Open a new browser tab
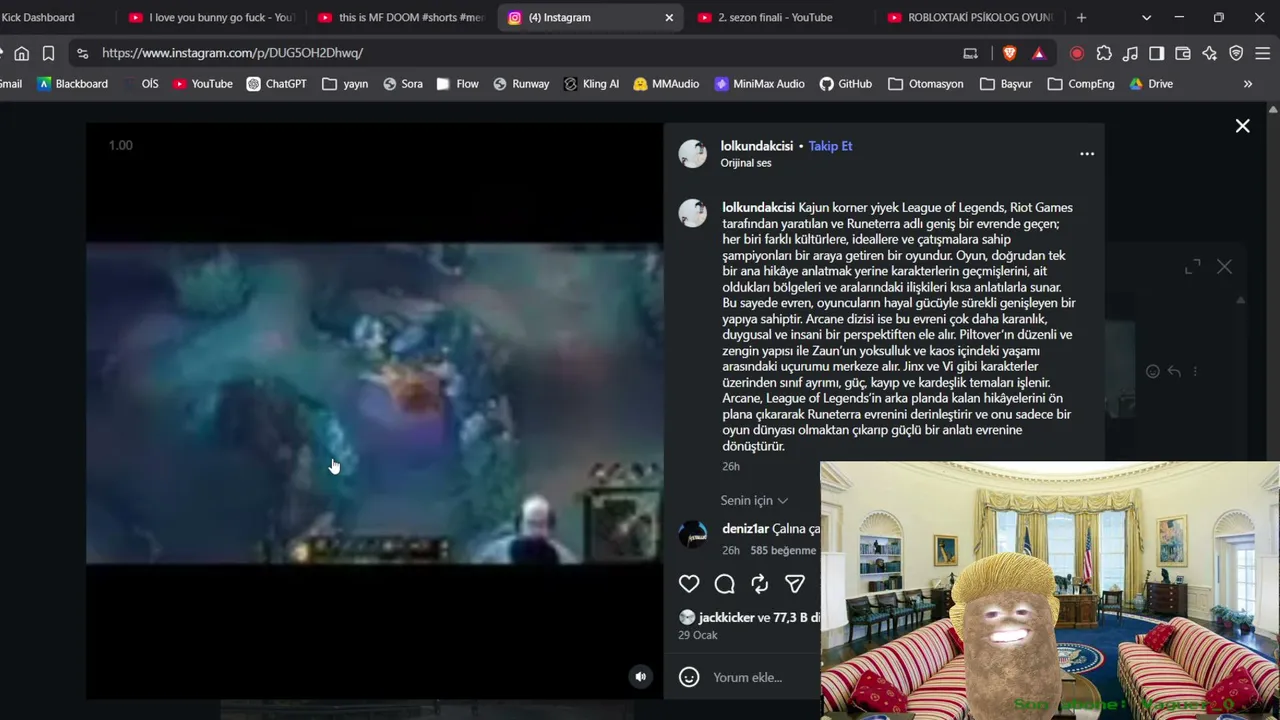 pos(1081,17)
